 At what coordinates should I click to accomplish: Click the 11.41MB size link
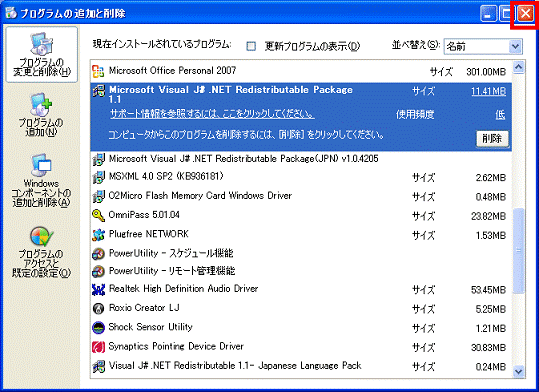[488, 91]
